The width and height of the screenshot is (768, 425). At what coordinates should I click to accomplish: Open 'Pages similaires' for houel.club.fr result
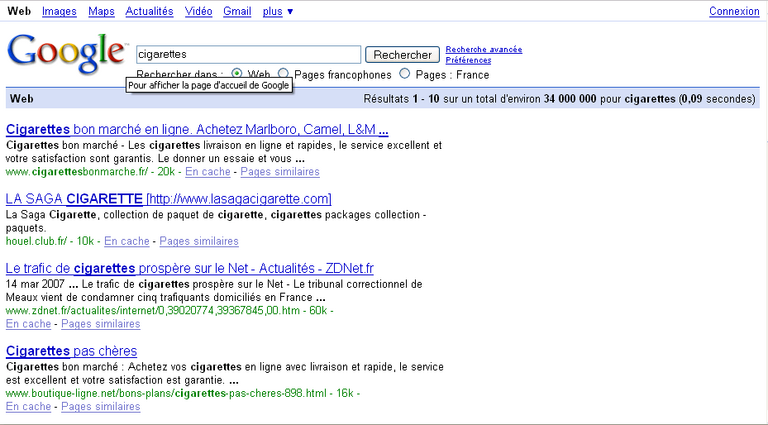click(x=199, y=241)
